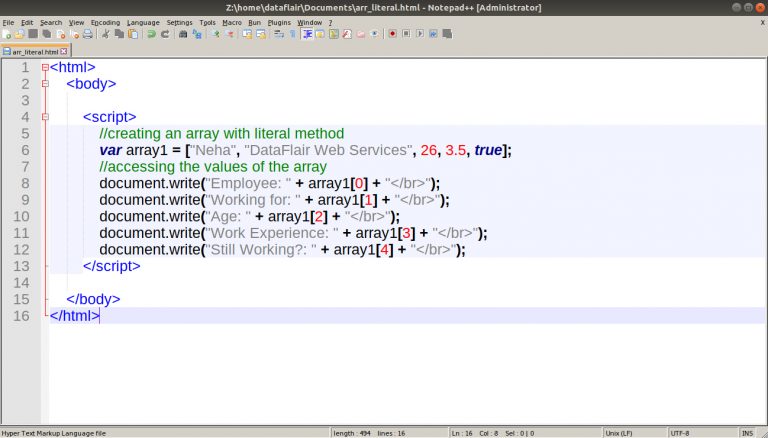This screenshot has height=438, width=768.
Task: Toggle Folder as Workspace toolbar icon
Action: [361, 34]
